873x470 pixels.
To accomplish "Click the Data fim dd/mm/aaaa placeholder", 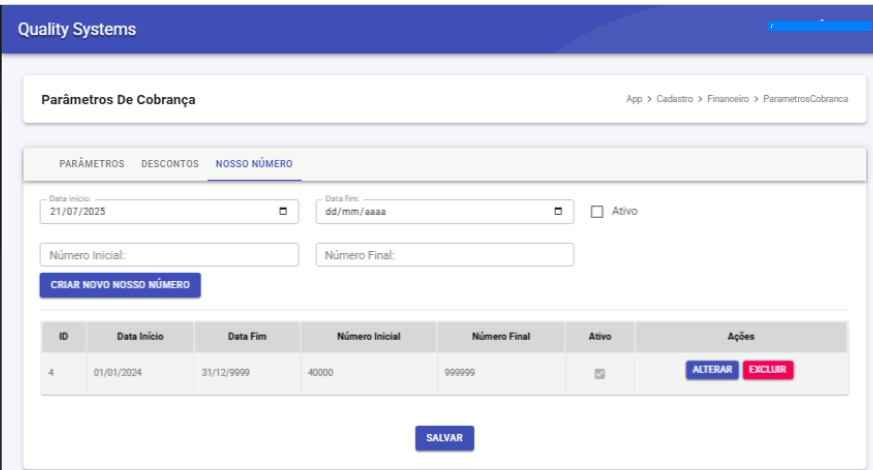I will coord(356,212).
